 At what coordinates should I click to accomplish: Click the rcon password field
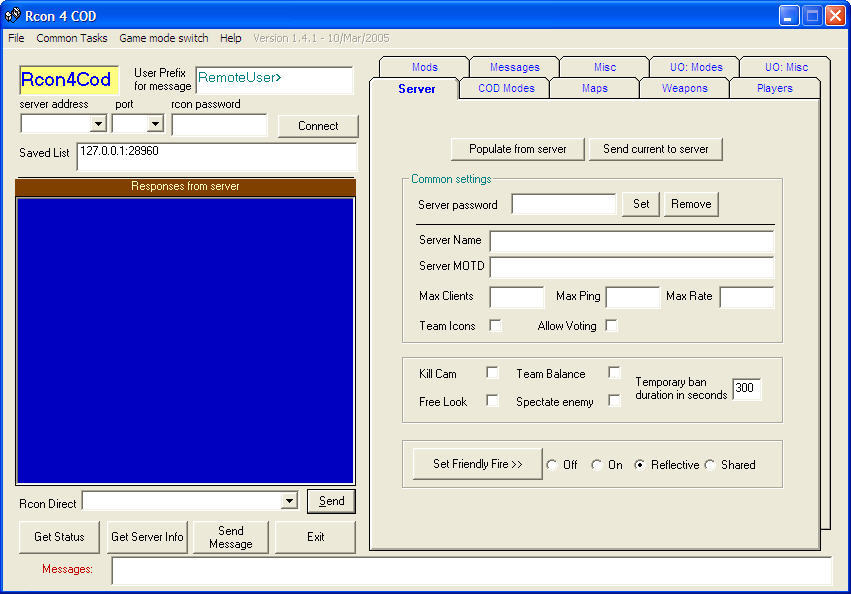219,124
